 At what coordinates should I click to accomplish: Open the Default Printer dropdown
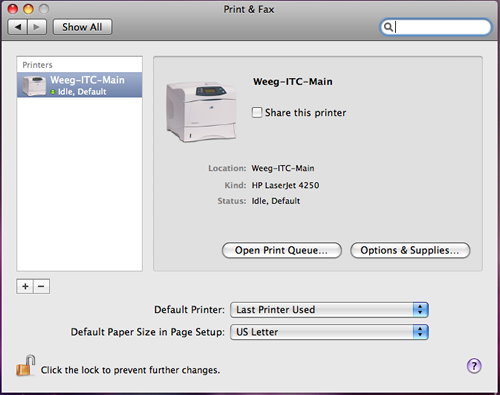tap(329, 310)
